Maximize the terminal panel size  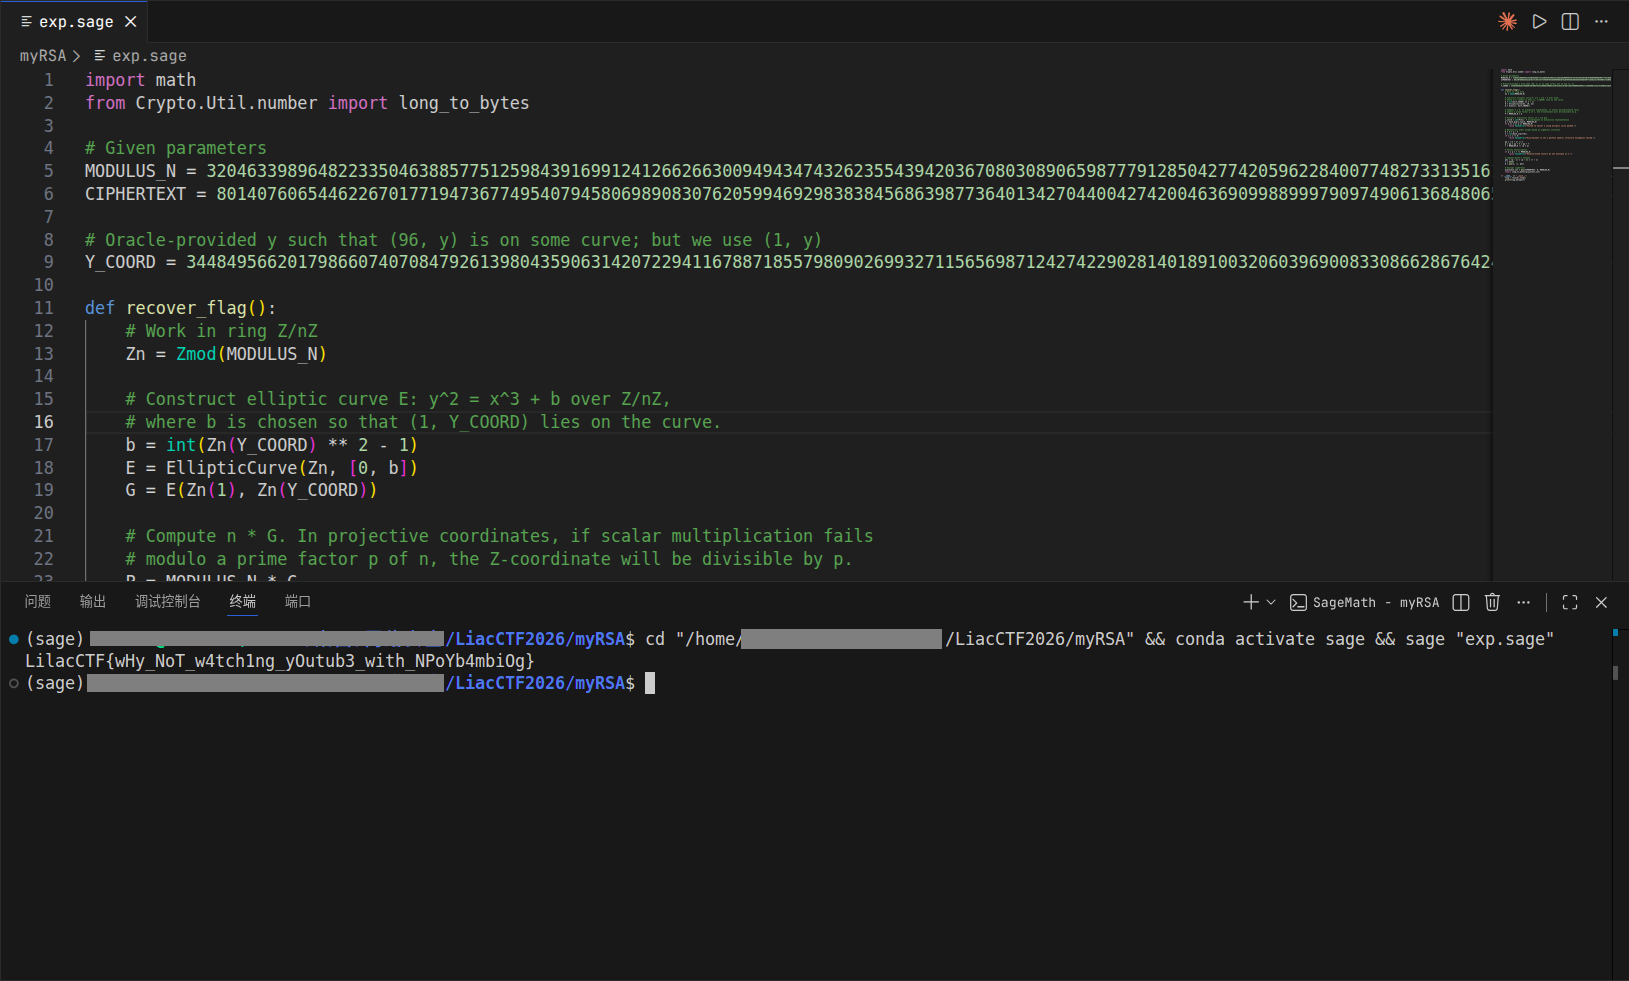pos(1570,602)
